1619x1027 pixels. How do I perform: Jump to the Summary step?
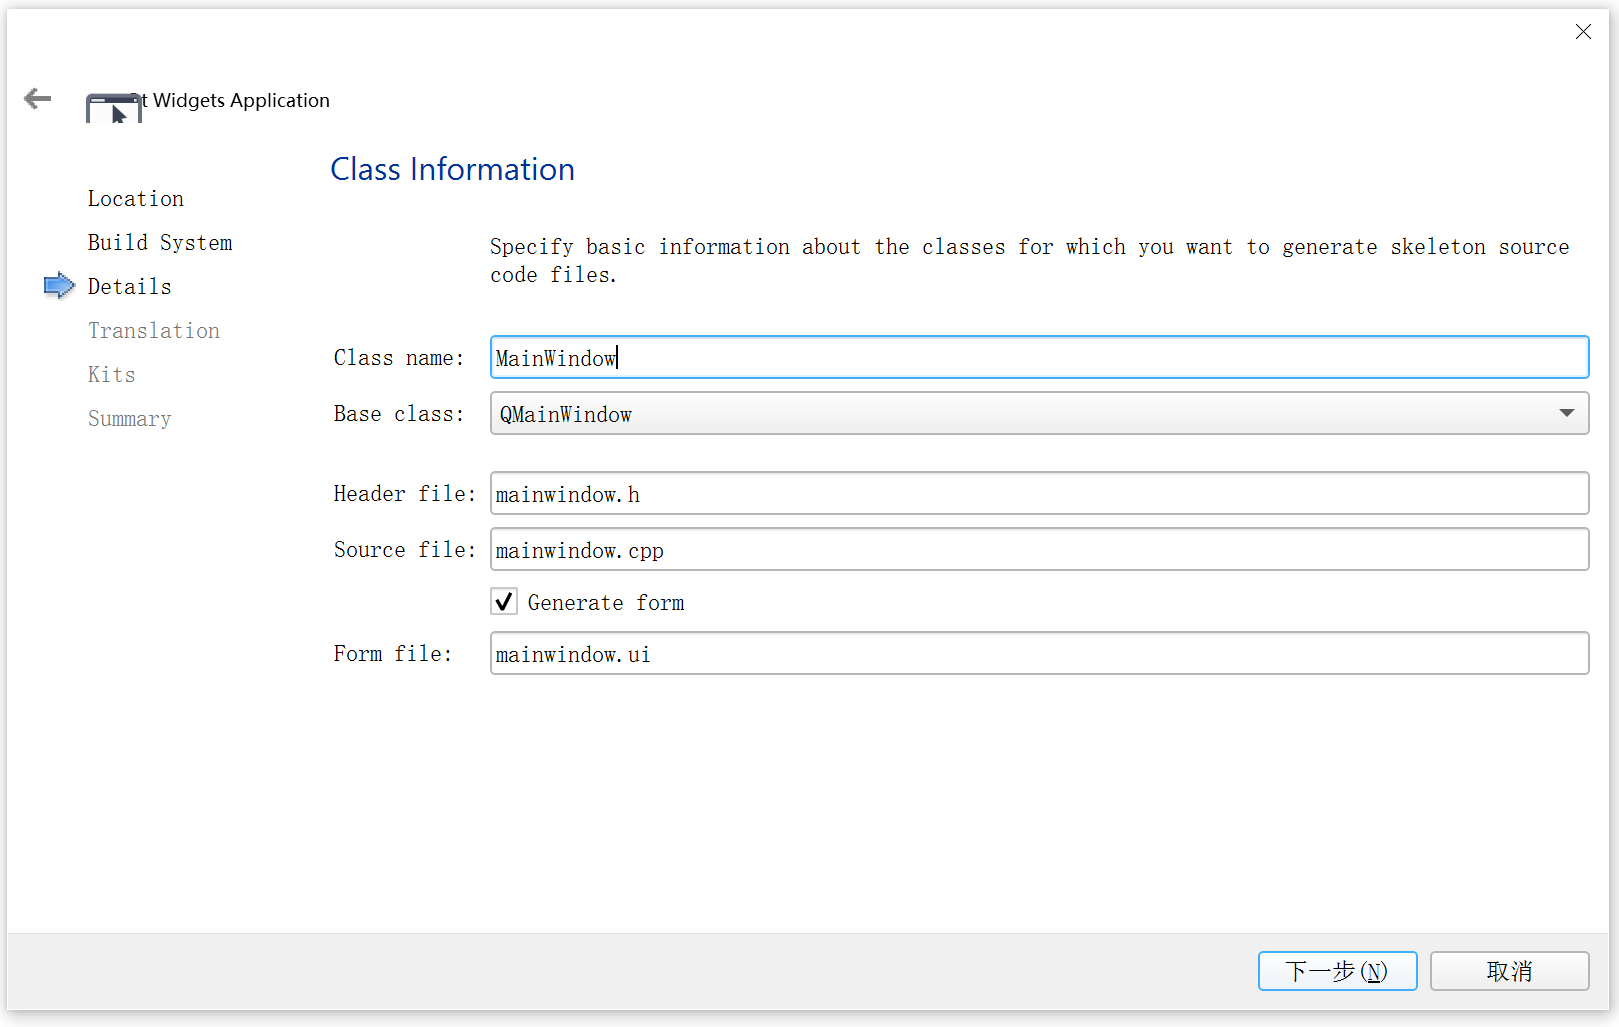(129, 419)
